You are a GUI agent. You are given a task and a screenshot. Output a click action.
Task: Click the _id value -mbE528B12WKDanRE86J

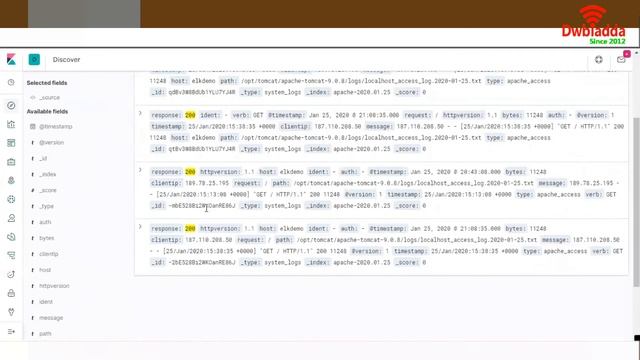(202, 206)
